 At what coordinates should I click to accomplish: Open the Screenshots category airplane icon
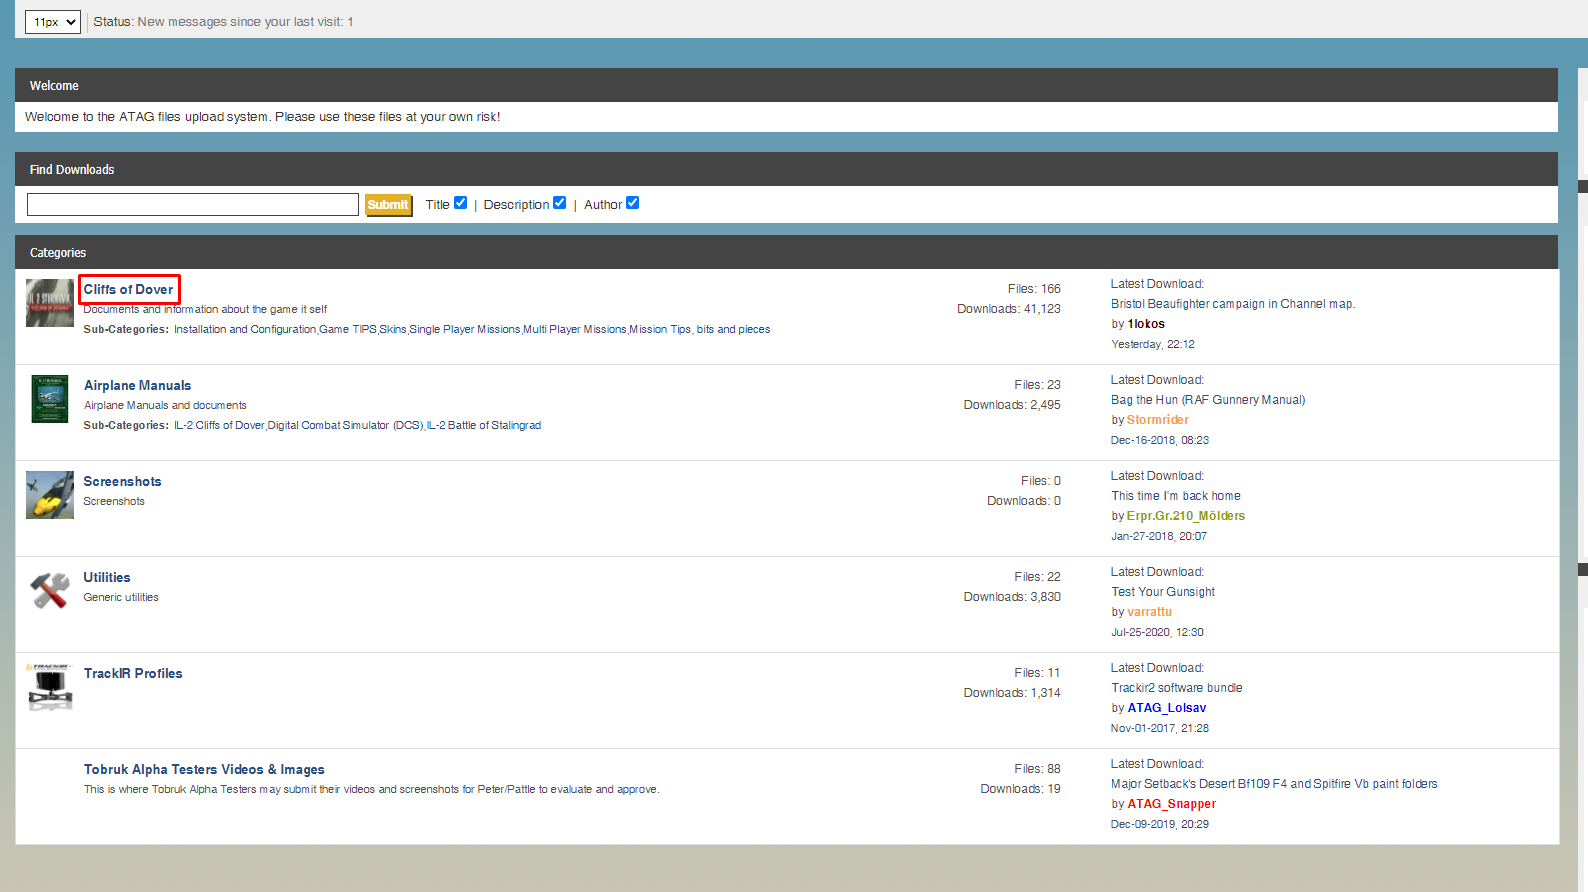[x=50, y=495]
